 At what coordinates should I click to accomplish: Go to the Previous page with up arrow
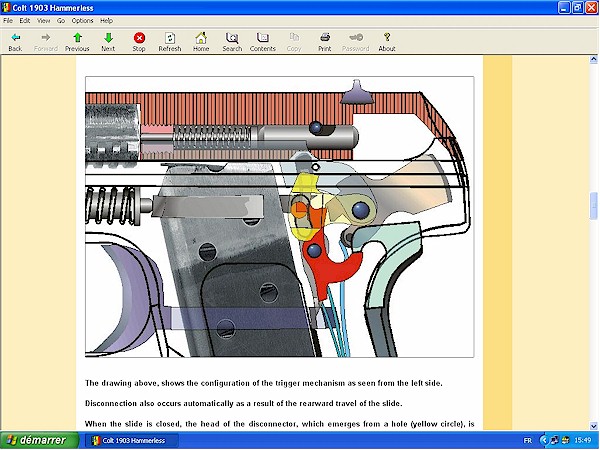pos(77,41)
